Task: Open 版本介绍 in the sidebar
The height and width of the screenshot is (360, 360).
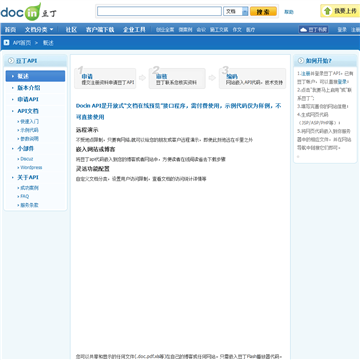Action: [x=29, y=88]
